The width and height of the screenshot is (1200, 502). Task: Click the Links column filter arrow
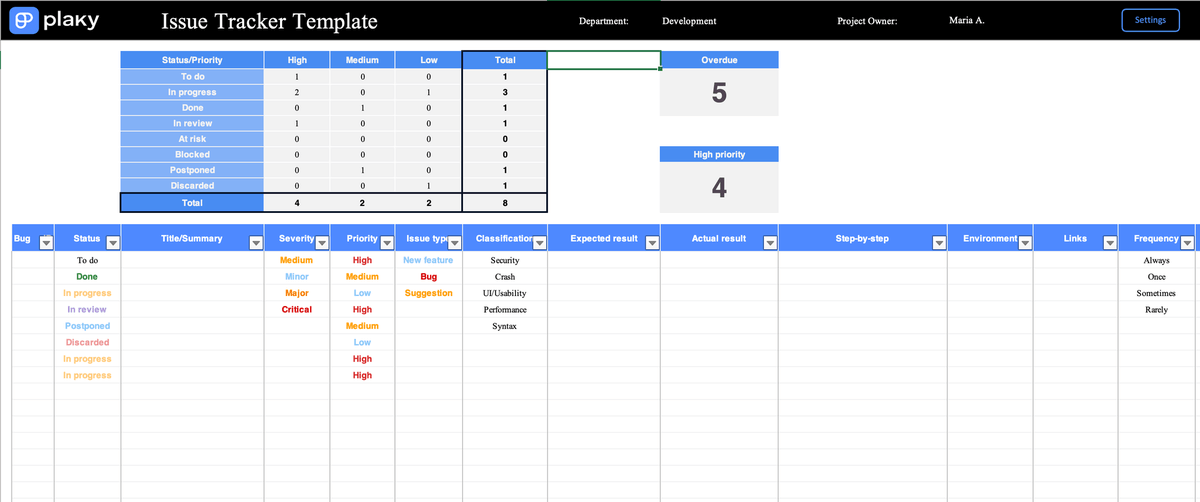point(1109,242)
